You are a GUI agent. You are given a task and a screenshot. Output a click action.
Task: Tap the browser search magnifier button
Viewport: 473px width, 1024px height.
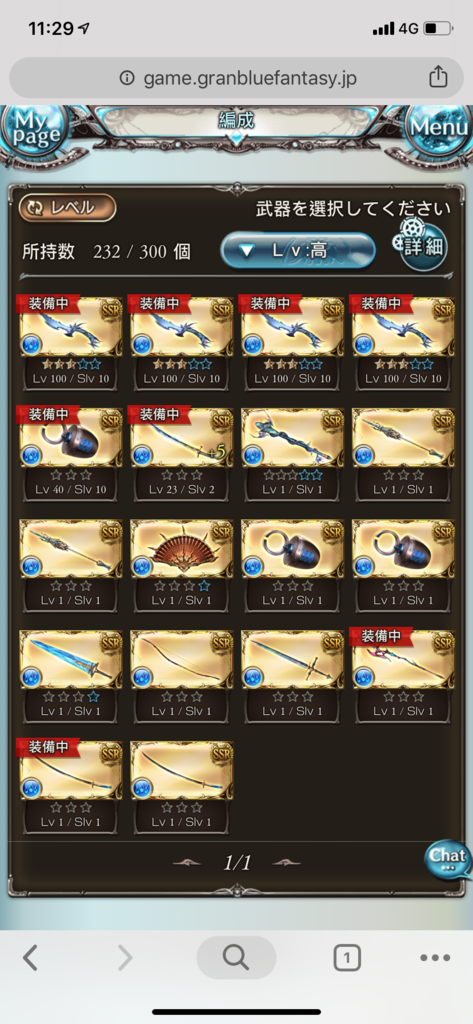[x=236, y=958]
